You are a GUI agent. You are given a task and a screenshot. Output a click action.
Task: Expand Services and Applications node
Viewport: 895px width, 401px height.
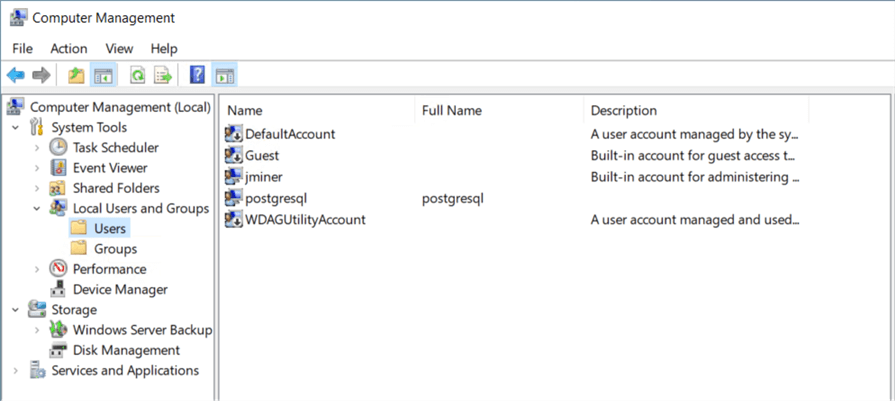click(15, 371)
